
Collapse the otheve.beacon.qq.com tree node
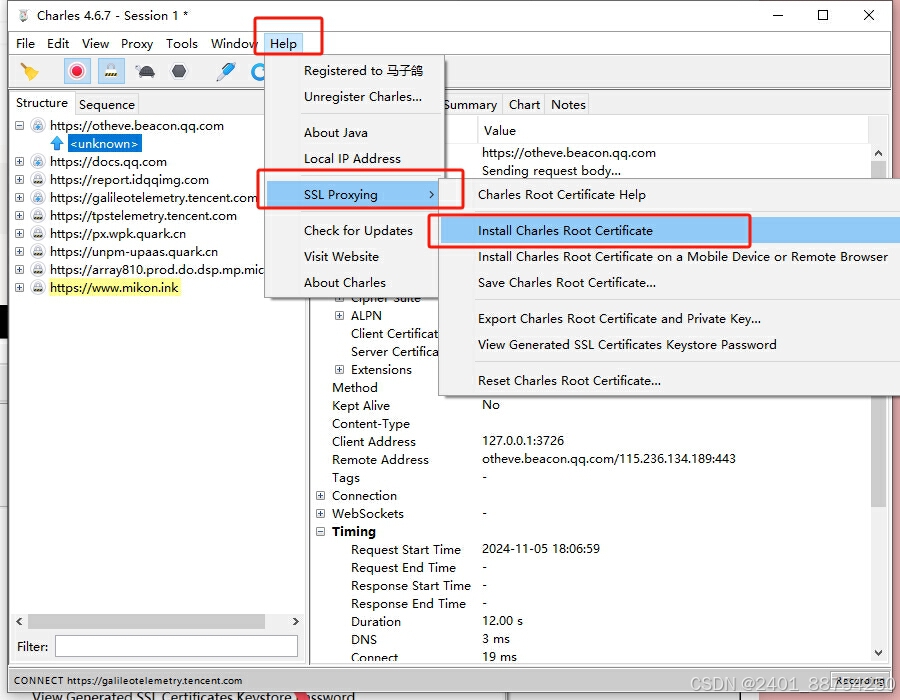coord(20,126)
